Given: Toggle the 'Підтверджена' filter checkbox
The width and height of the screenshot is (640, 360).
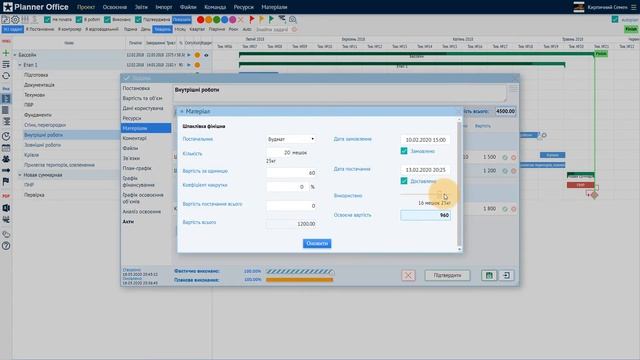Looking at the screenshot, I should (138, 19).
